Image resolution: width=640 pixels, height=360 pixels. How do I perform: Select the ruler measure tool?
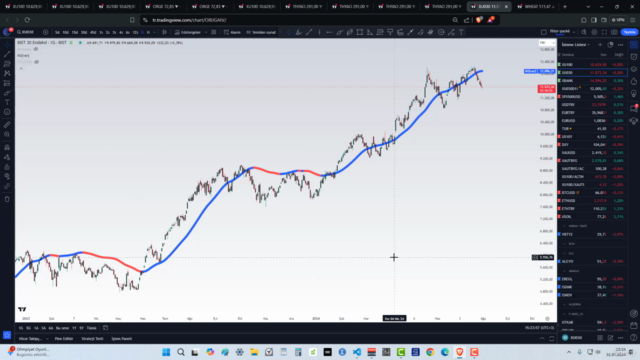pos(7,125)
